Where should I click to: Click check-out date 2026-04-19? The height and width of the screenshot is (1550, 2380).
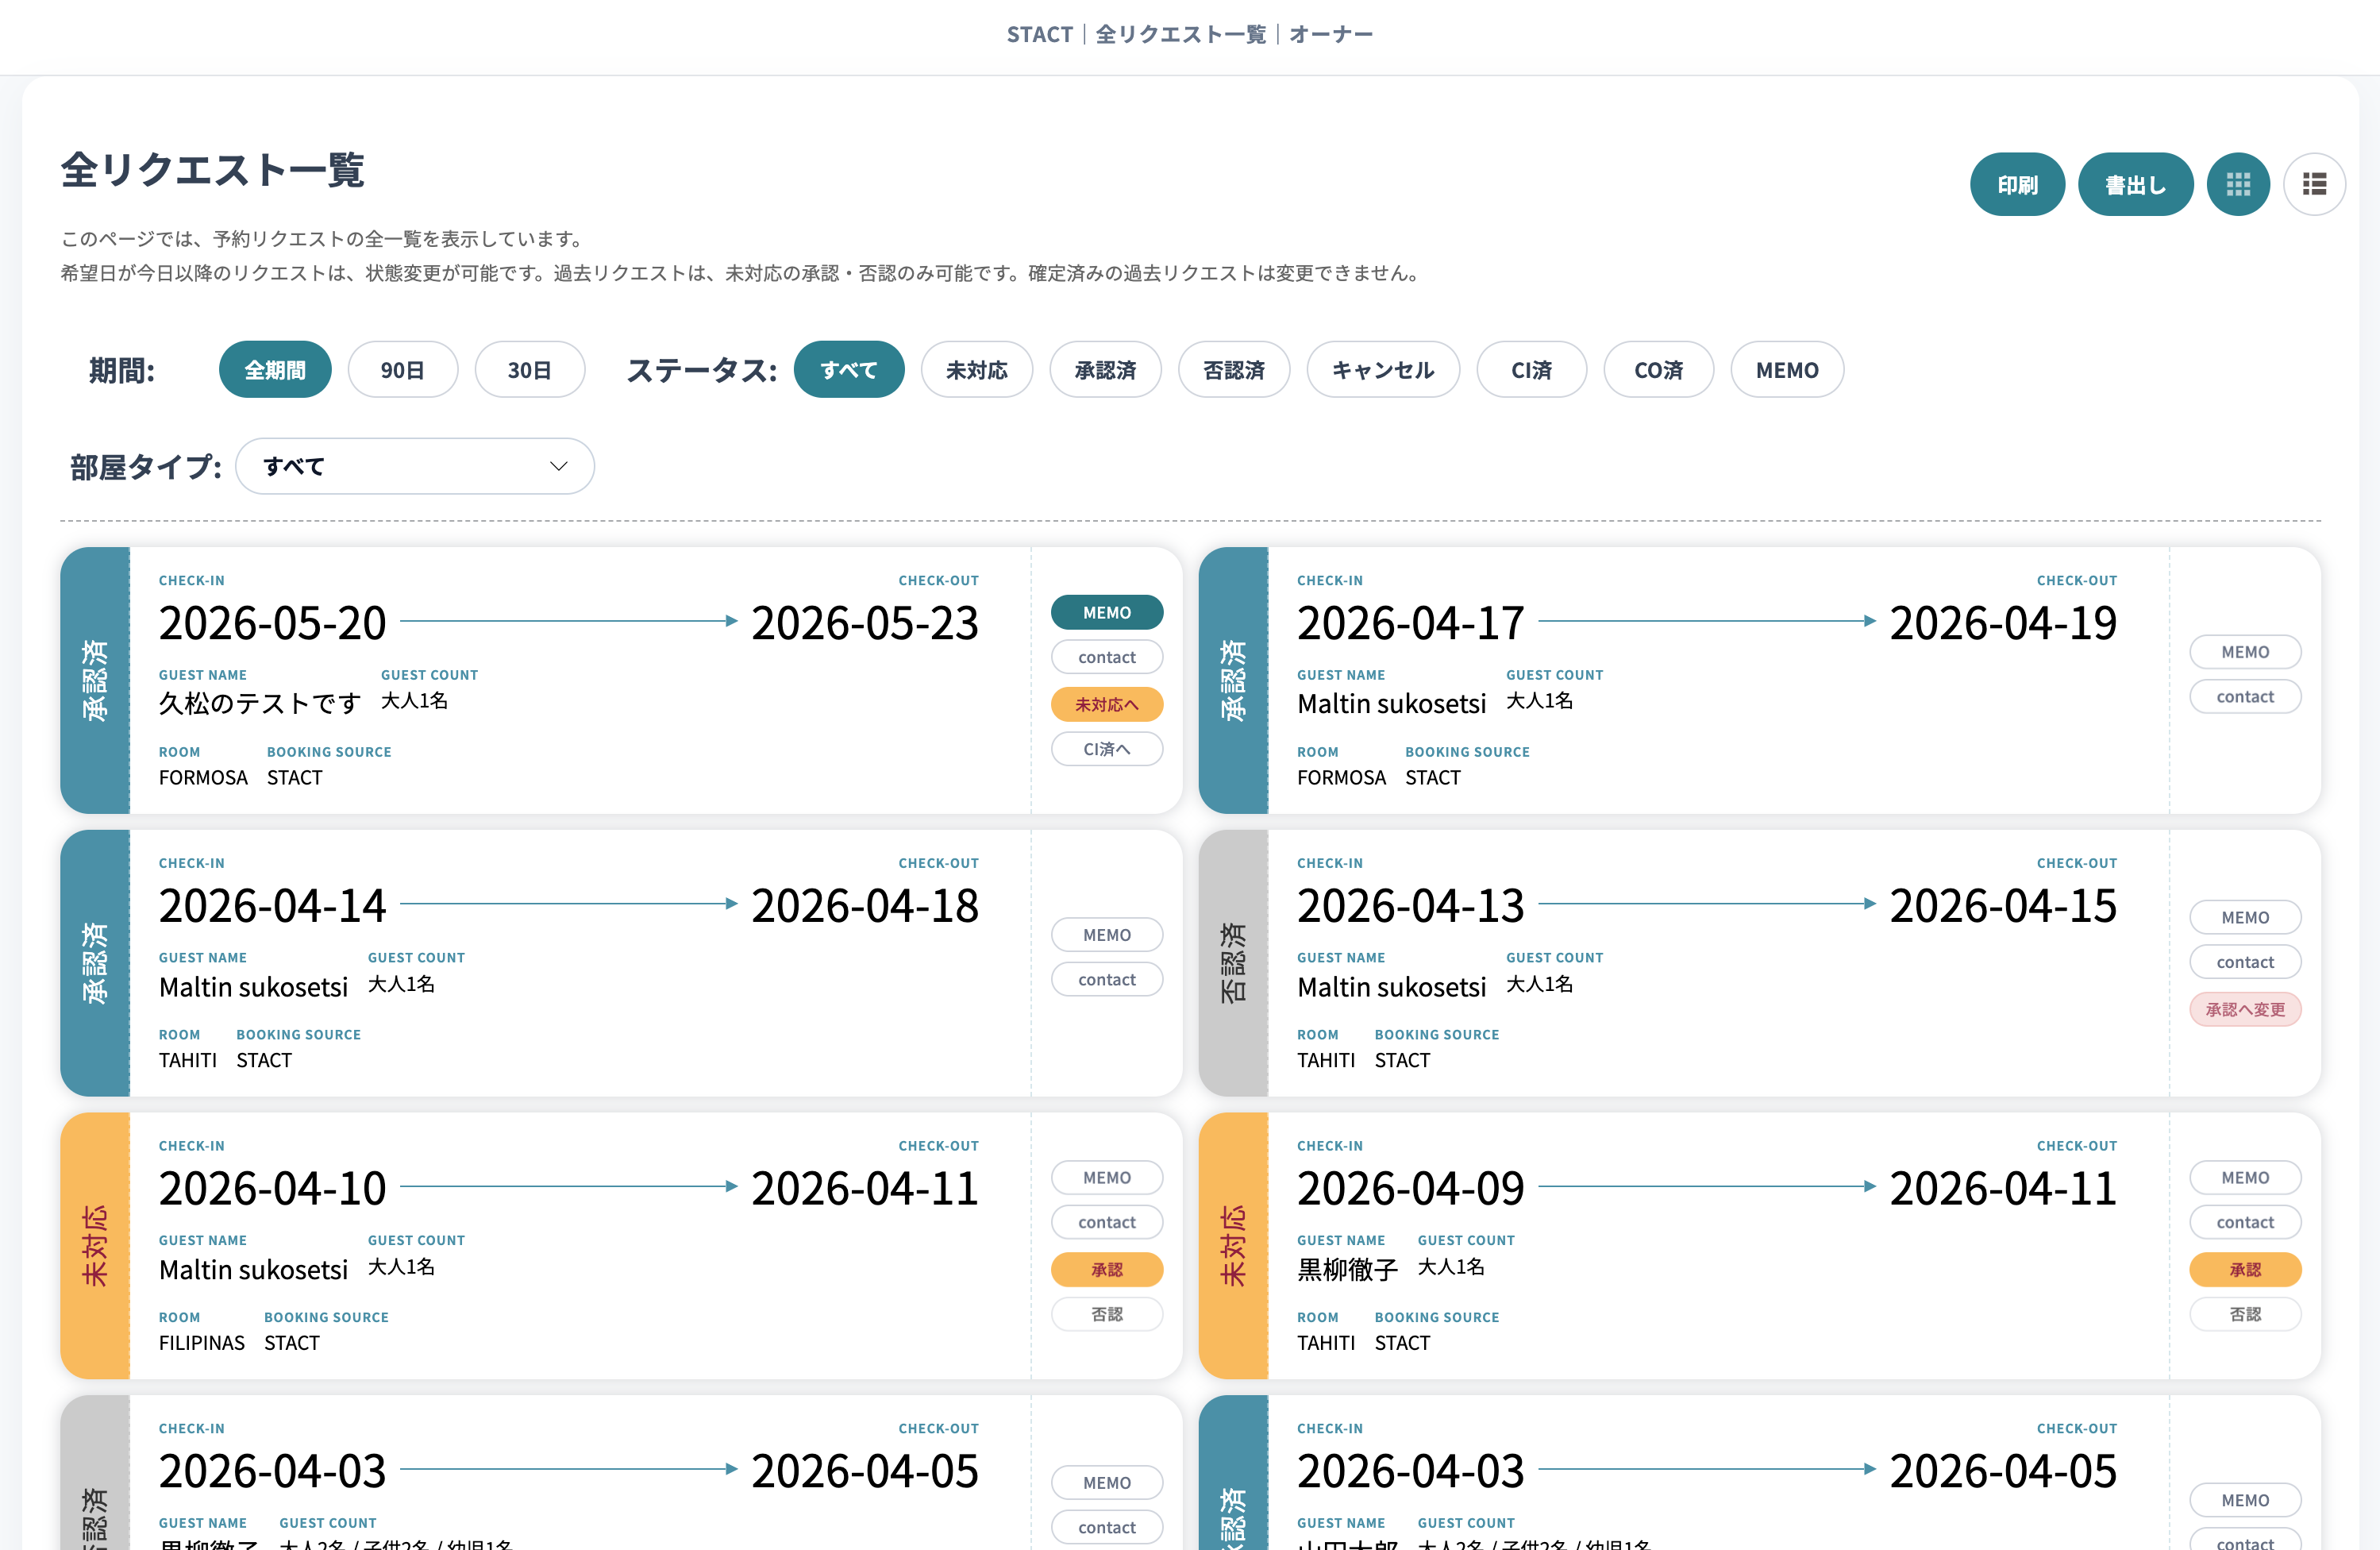tap(2003, 623)
